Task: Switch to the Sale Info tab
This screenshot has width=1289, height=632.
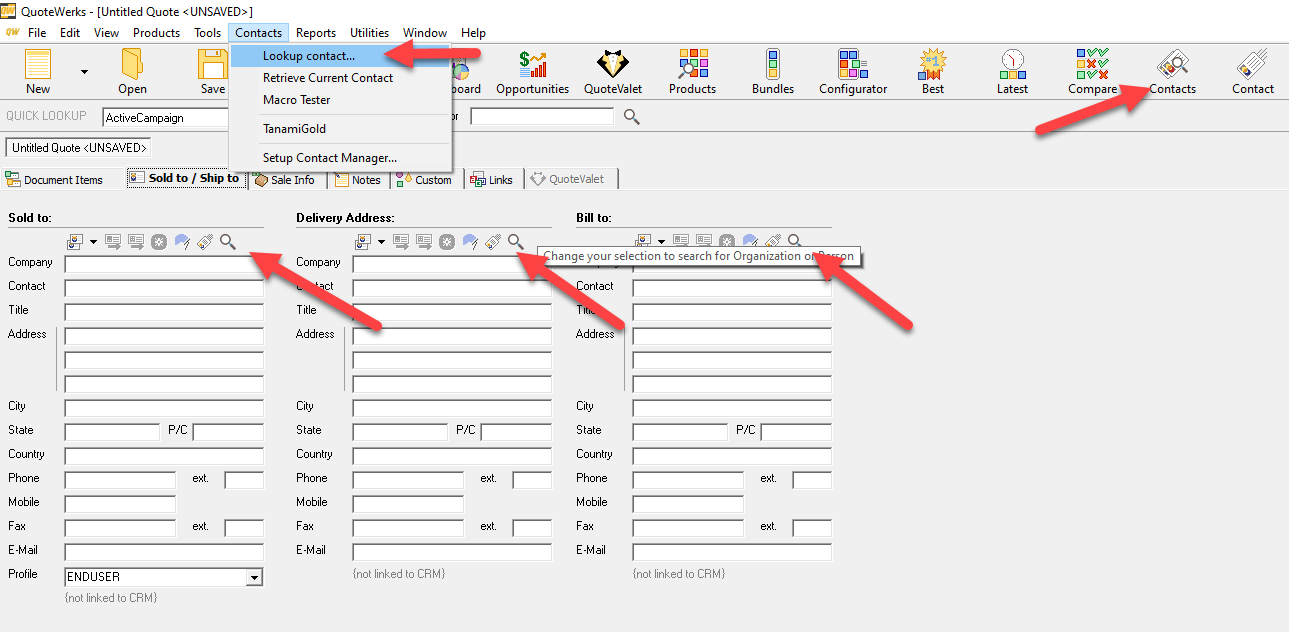Action: point(284,180)
